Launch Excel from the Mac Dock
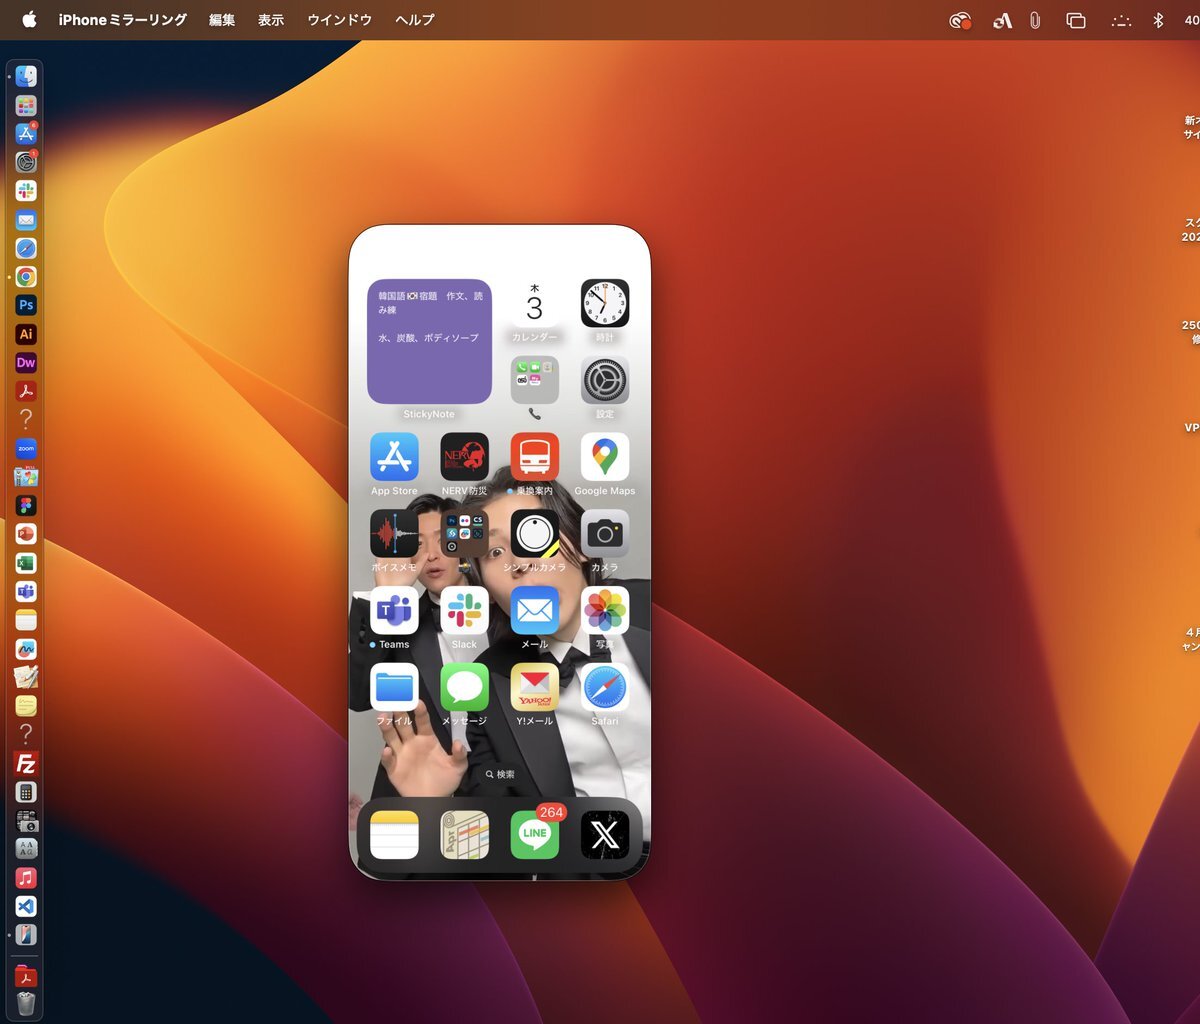 26,563
